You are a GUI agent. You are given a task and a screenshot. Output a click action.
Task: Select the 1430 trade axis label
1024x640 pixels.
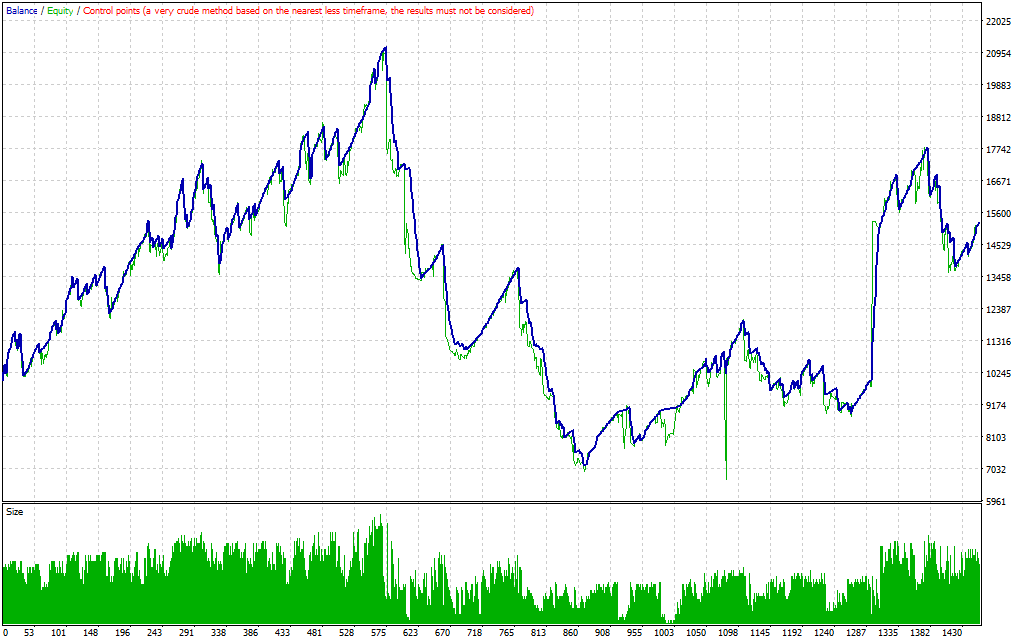point(951,633)
